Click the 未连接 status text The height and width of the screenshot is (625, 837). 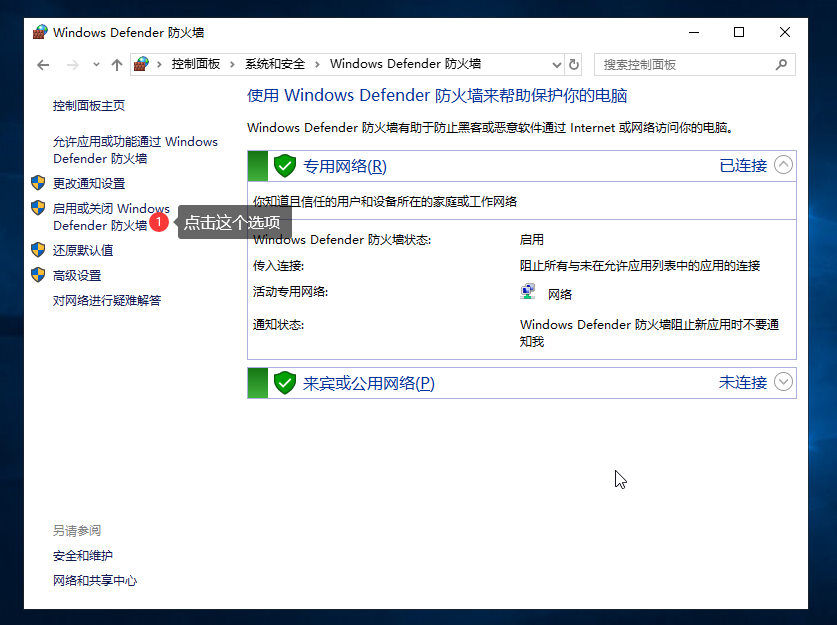[x=743, y=382]
